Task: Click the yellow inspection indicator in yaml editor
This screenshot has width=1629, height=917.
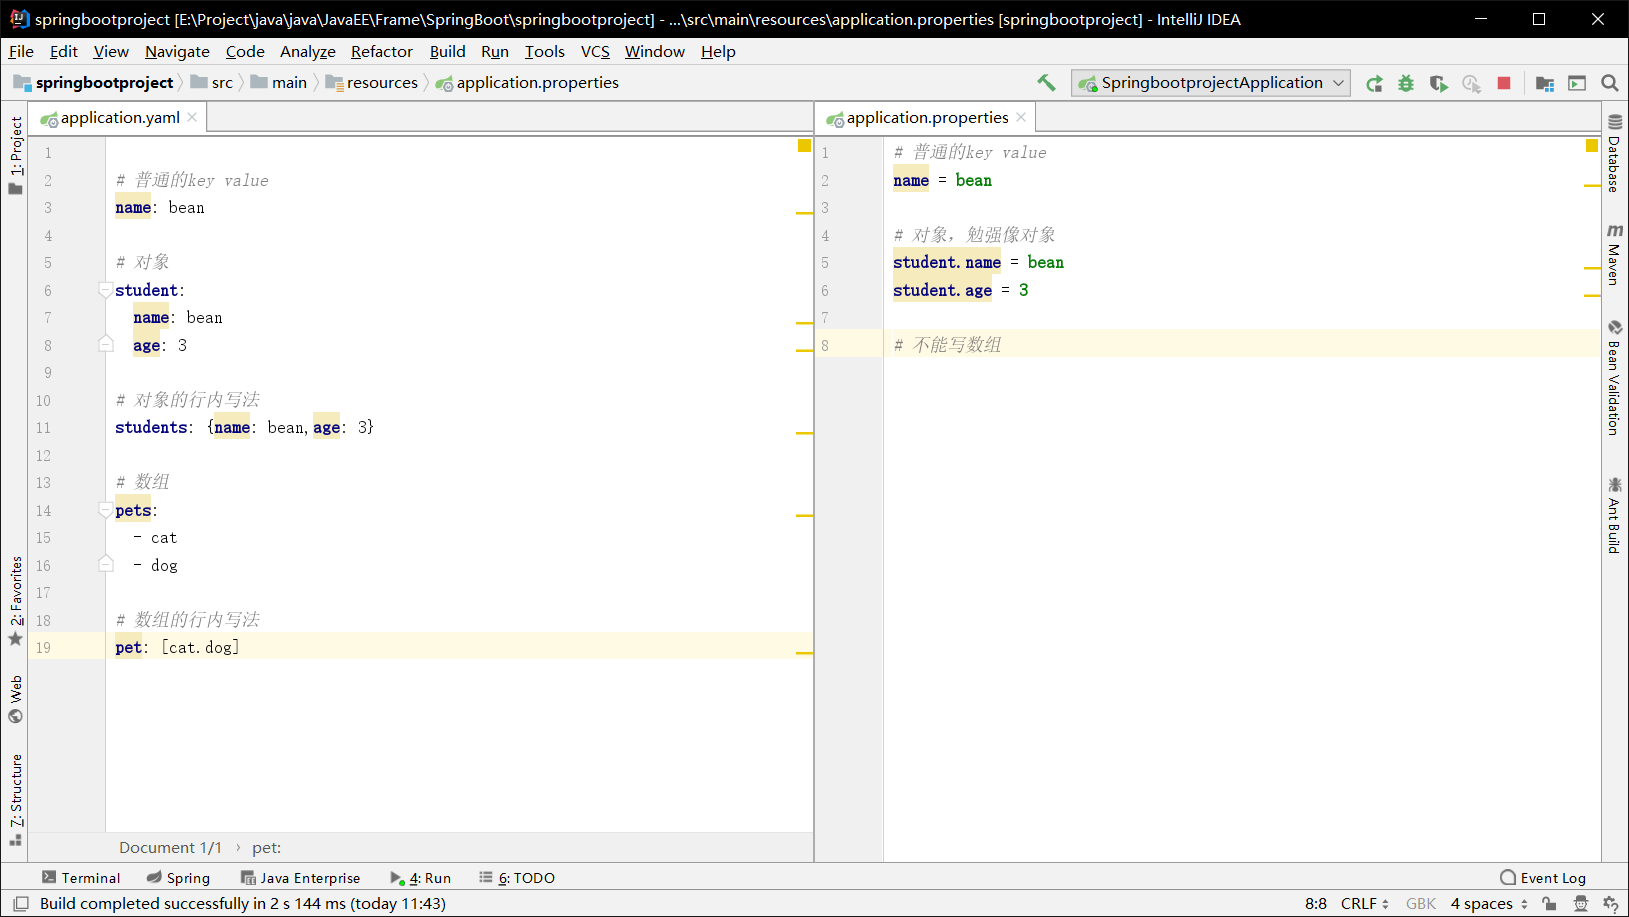Action: (x=804, y=146)
